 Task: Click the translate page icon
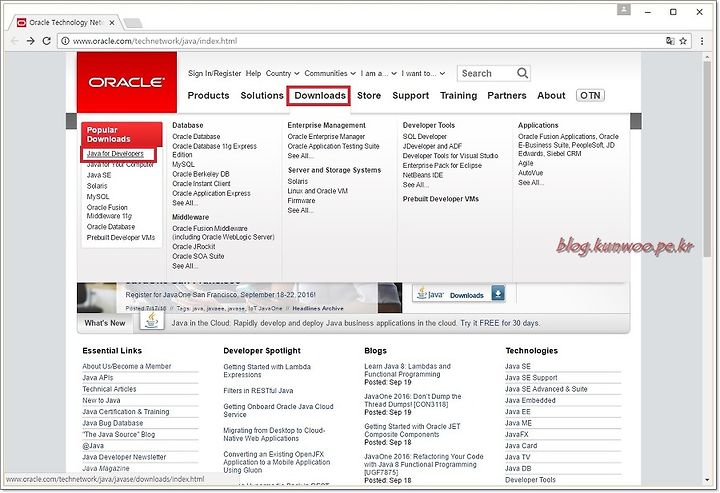(x=670, y=41)
